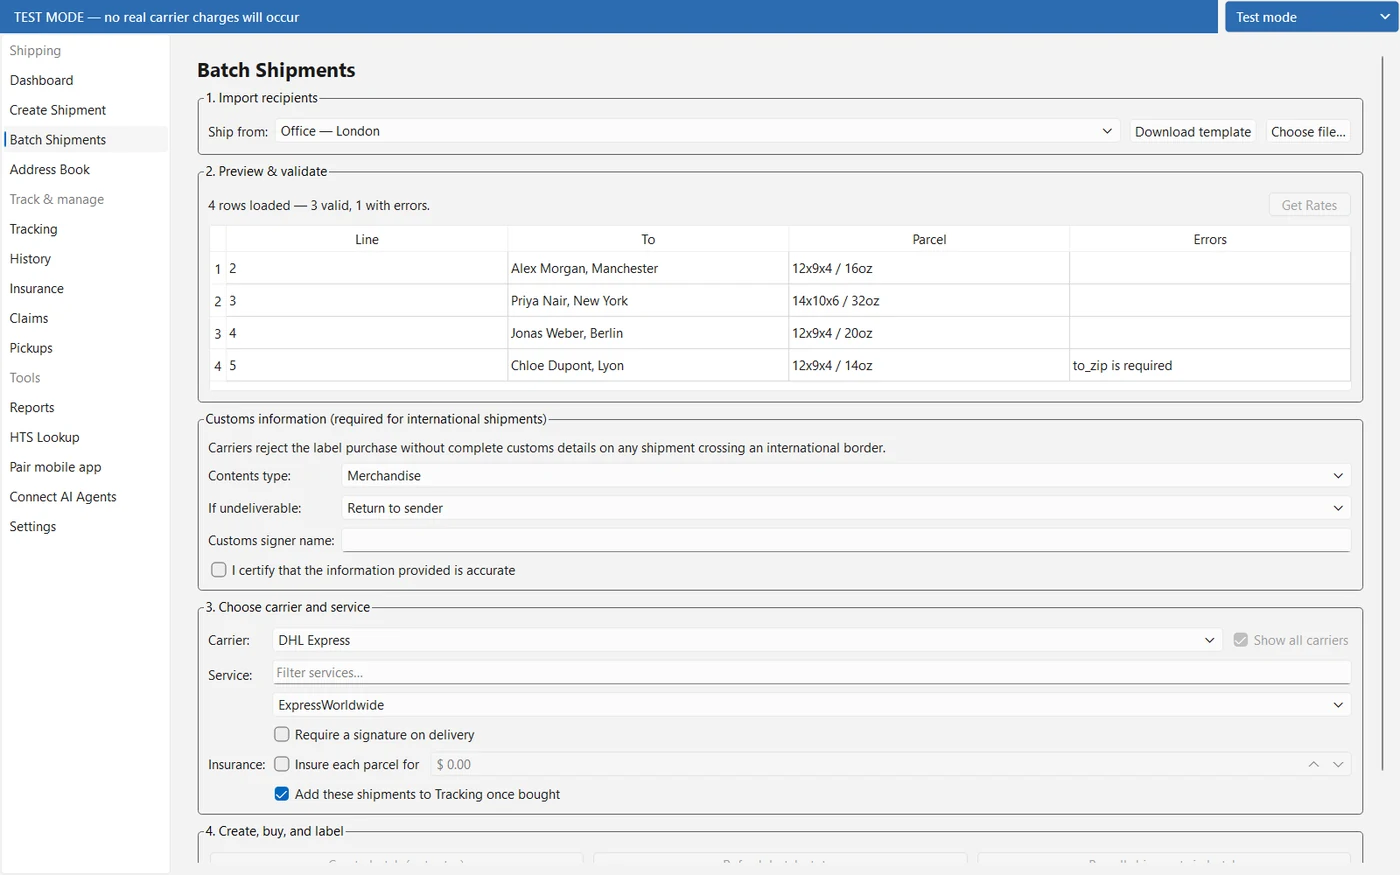Select the Priya Nair, New York cell

point(648,301)
